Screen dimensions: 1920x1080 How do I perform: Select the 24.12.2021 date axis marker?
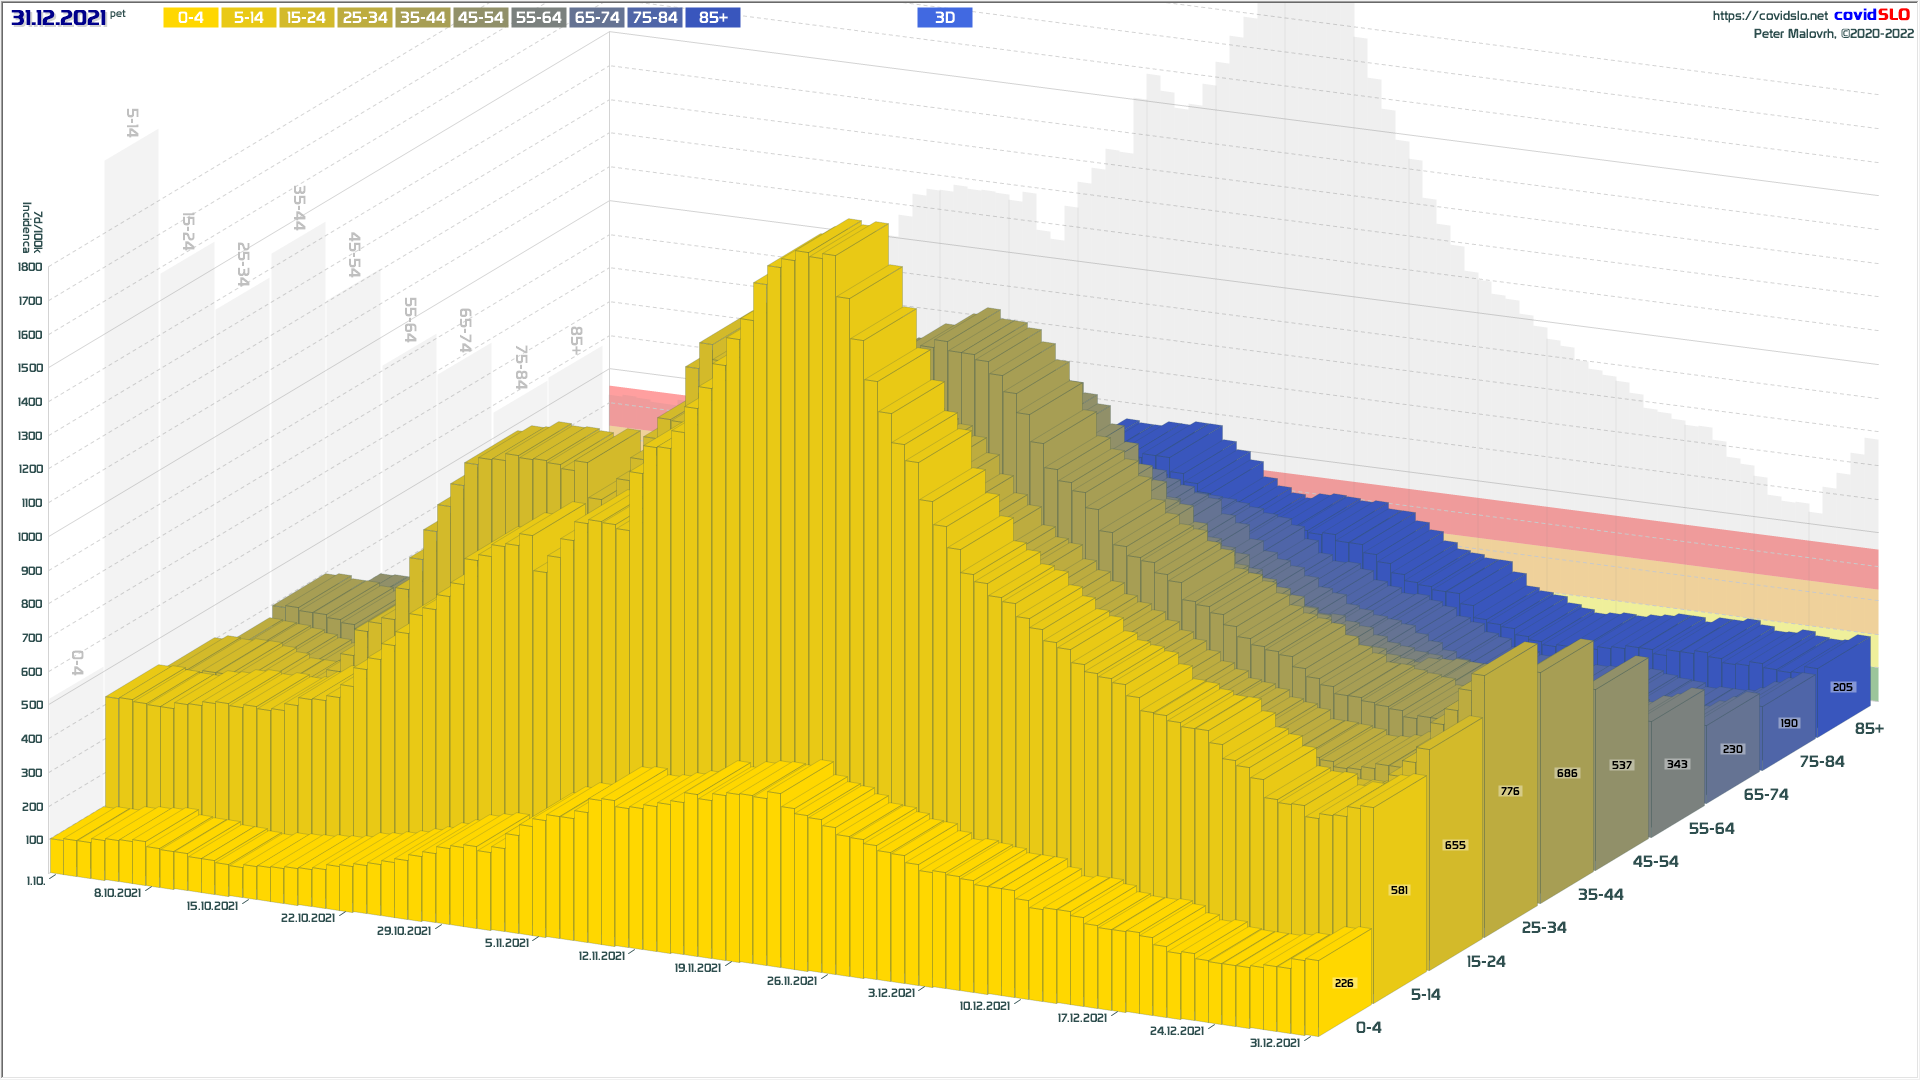click(1176, 1030)
